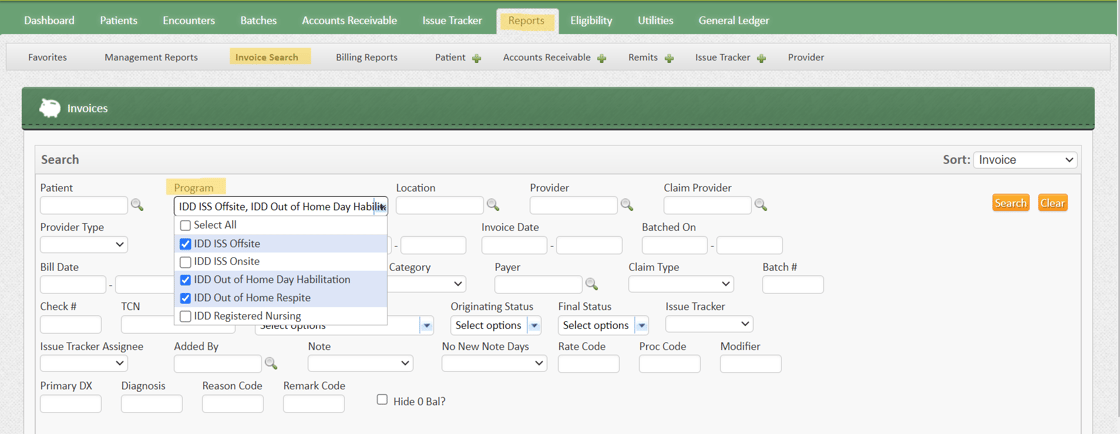This screenshot has height=434, width=1120.
Task: Click the orange Search button
Action: tap(1011, 203)
